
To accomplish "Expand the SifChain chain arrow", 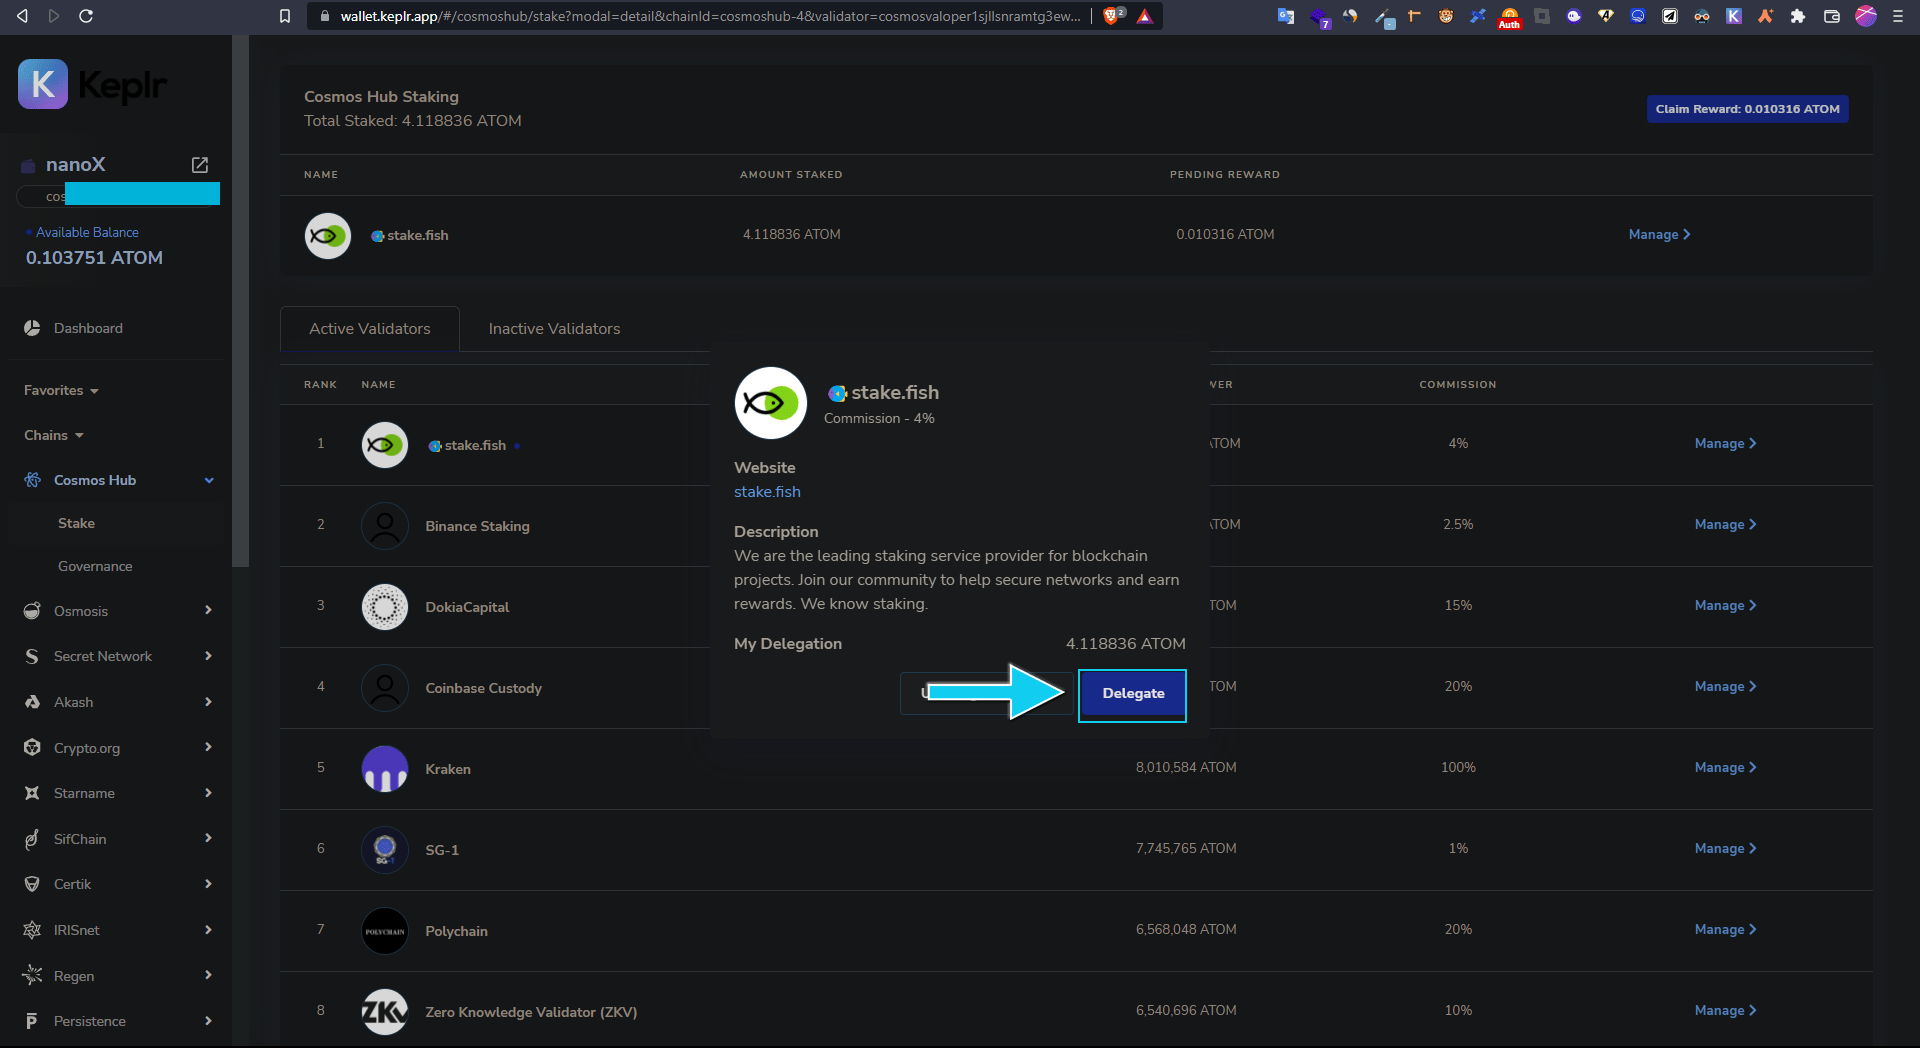I will (x=208, y=838).
